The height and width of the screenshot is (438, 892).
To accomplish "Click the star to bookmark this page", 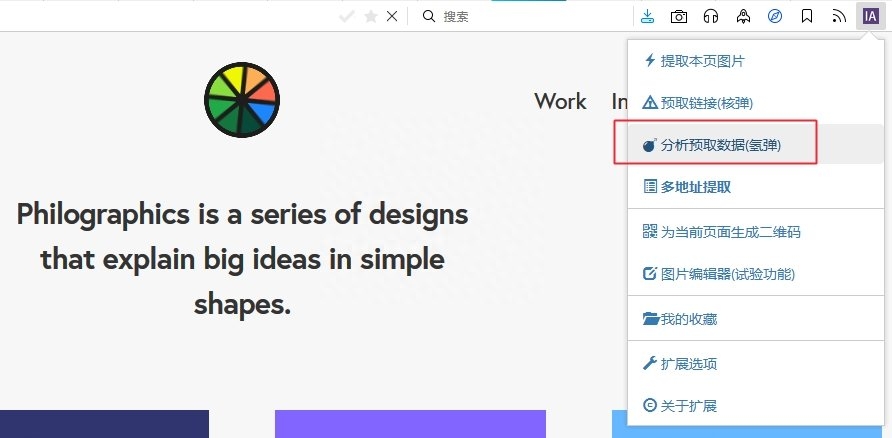I will (x=371, y=16).
